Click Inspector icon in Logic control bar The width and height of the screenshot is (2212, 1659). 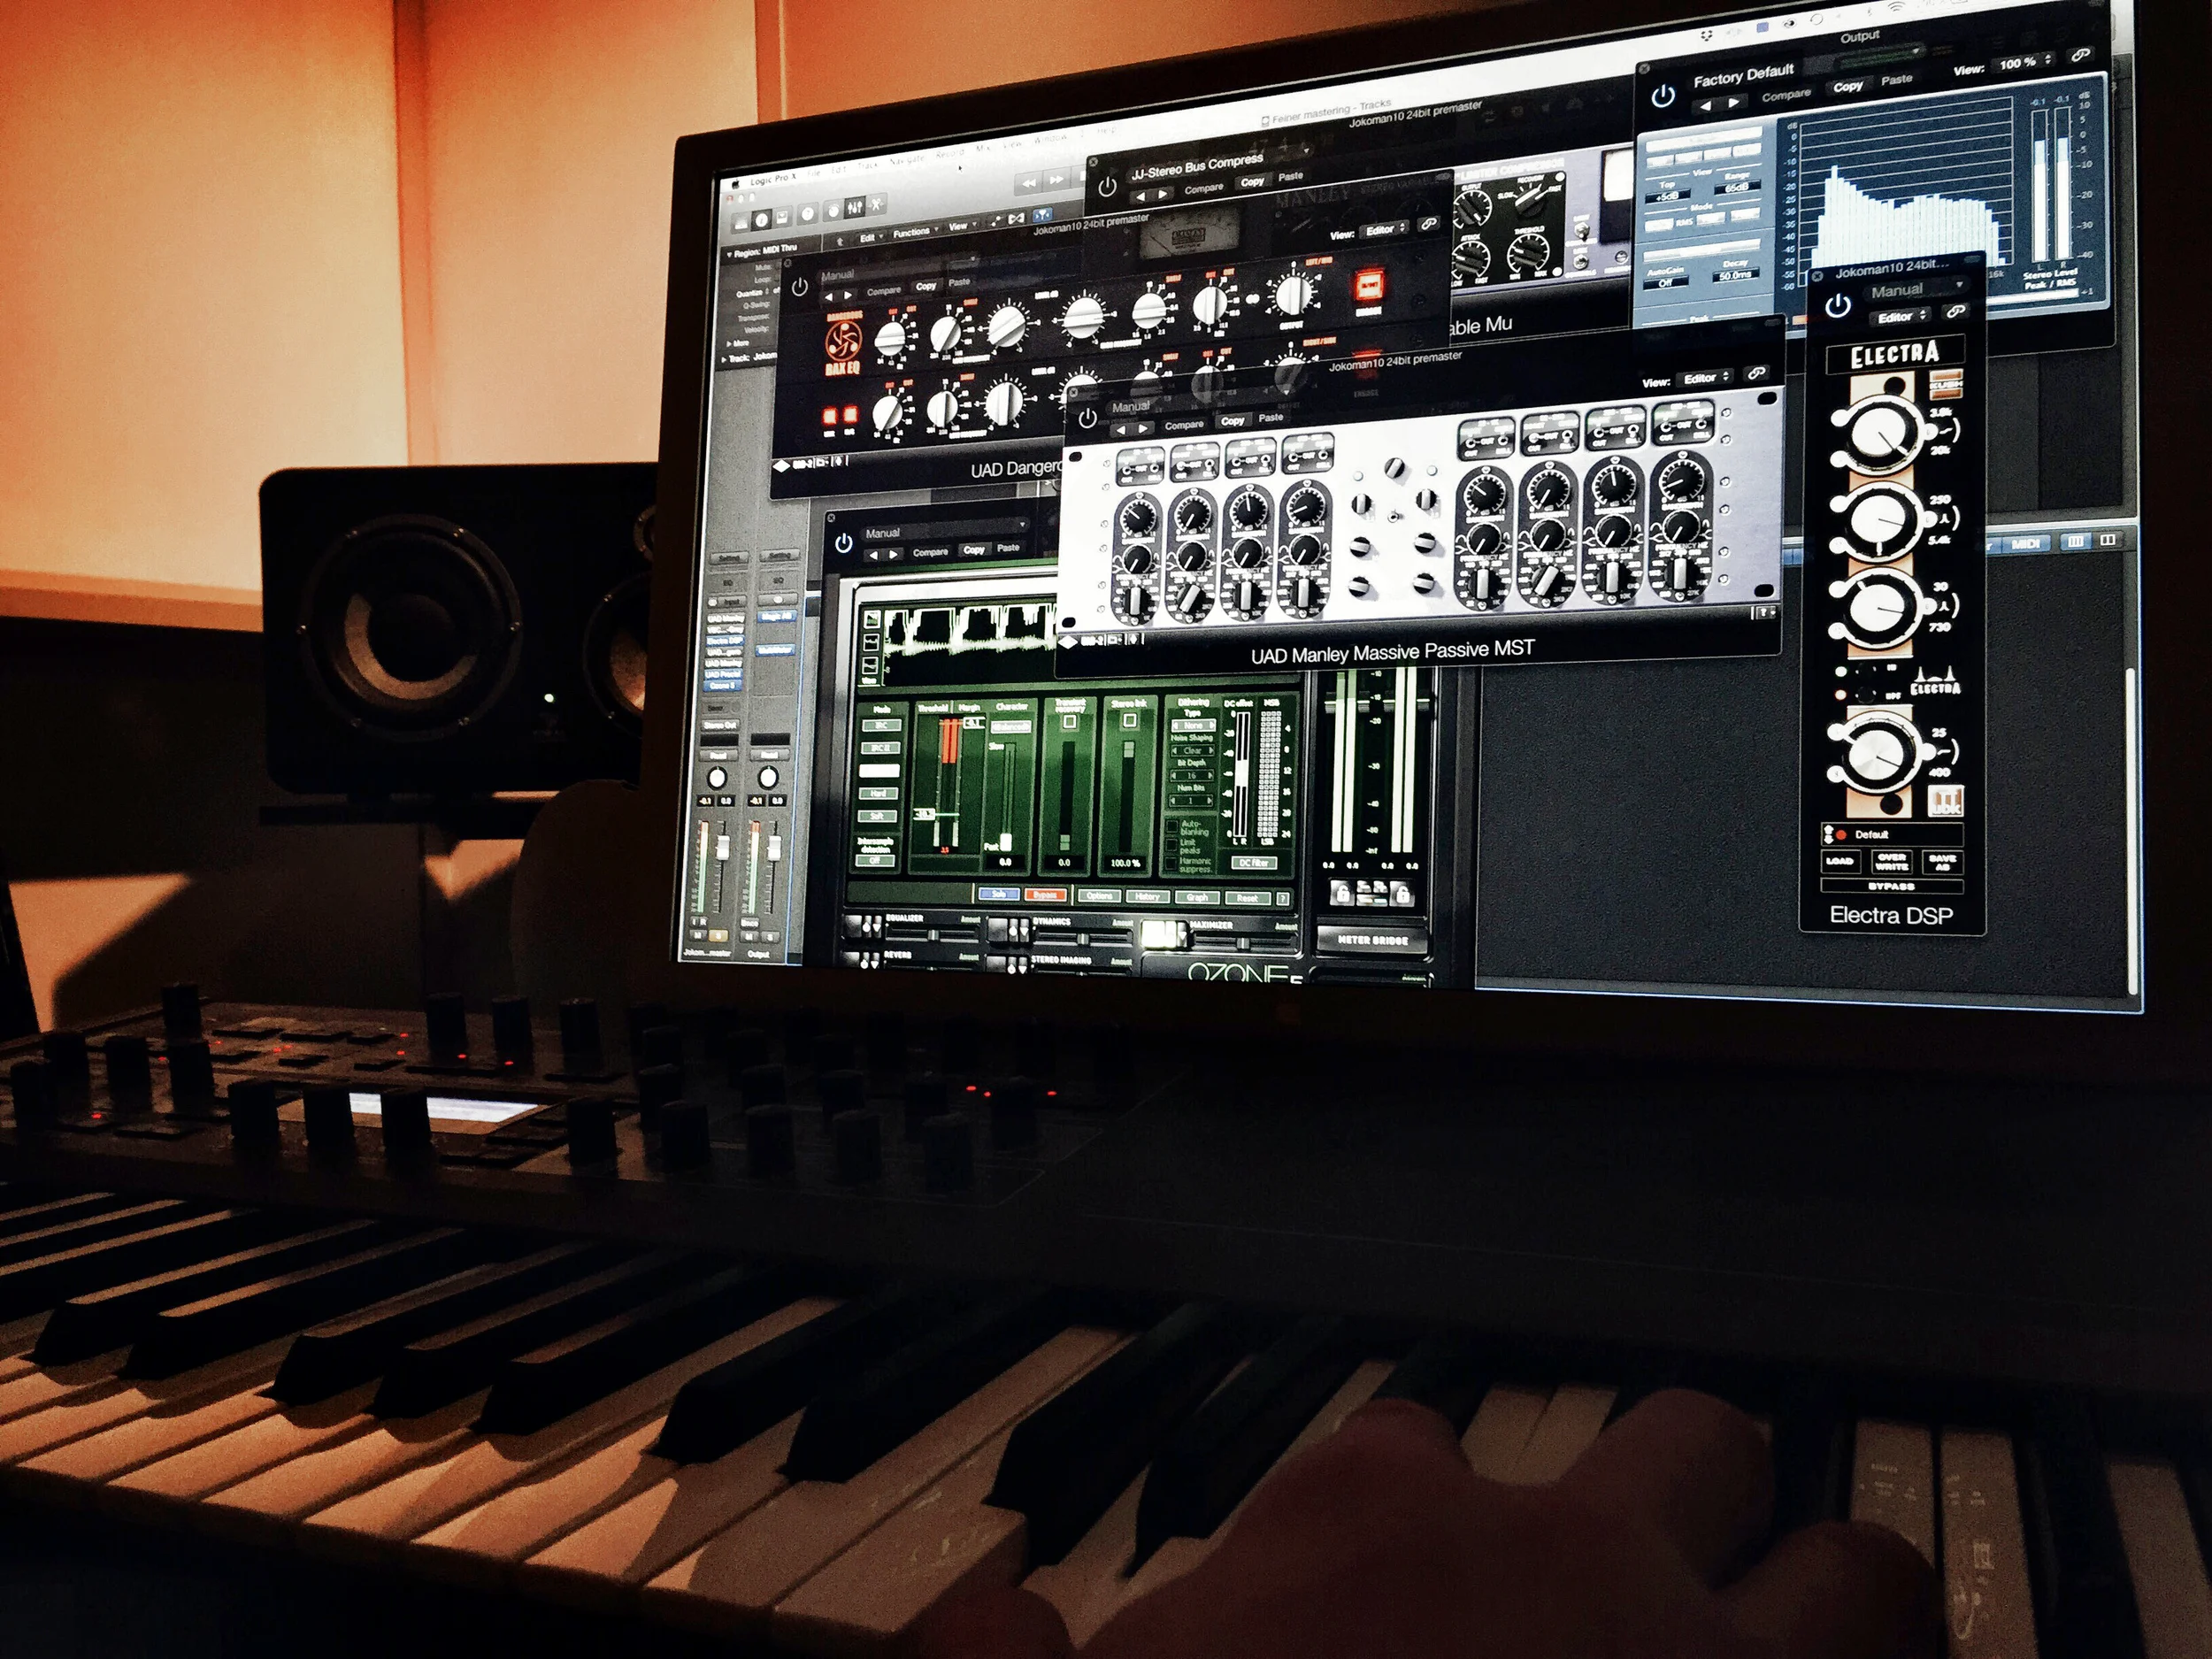coord(762,220)
